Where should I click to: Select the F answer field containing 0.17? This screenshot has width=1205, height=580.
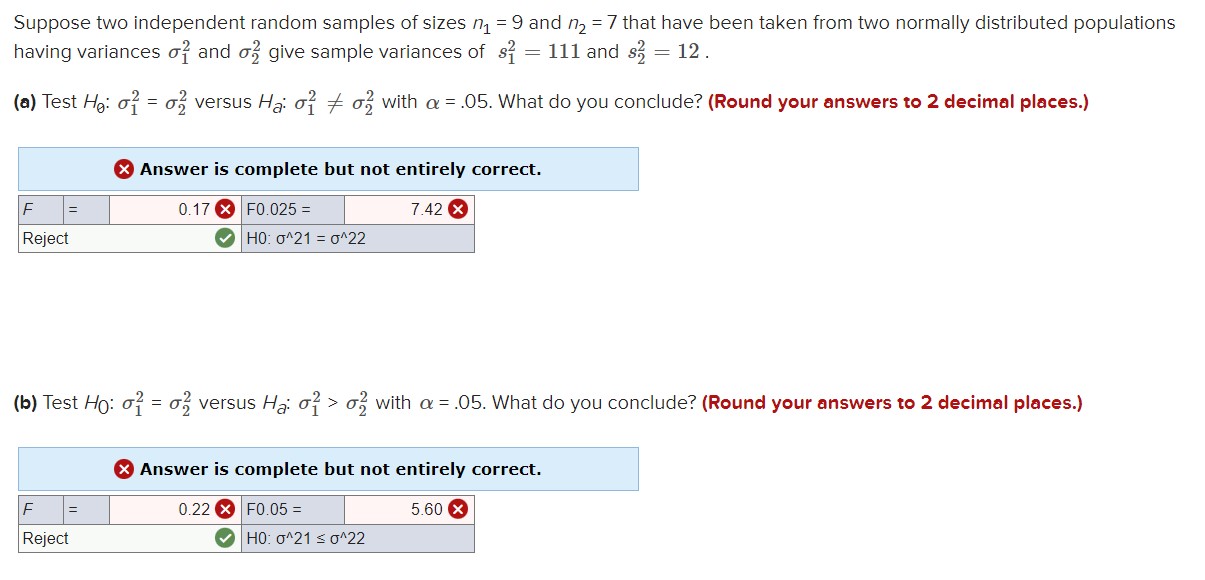tap(170, 210)
